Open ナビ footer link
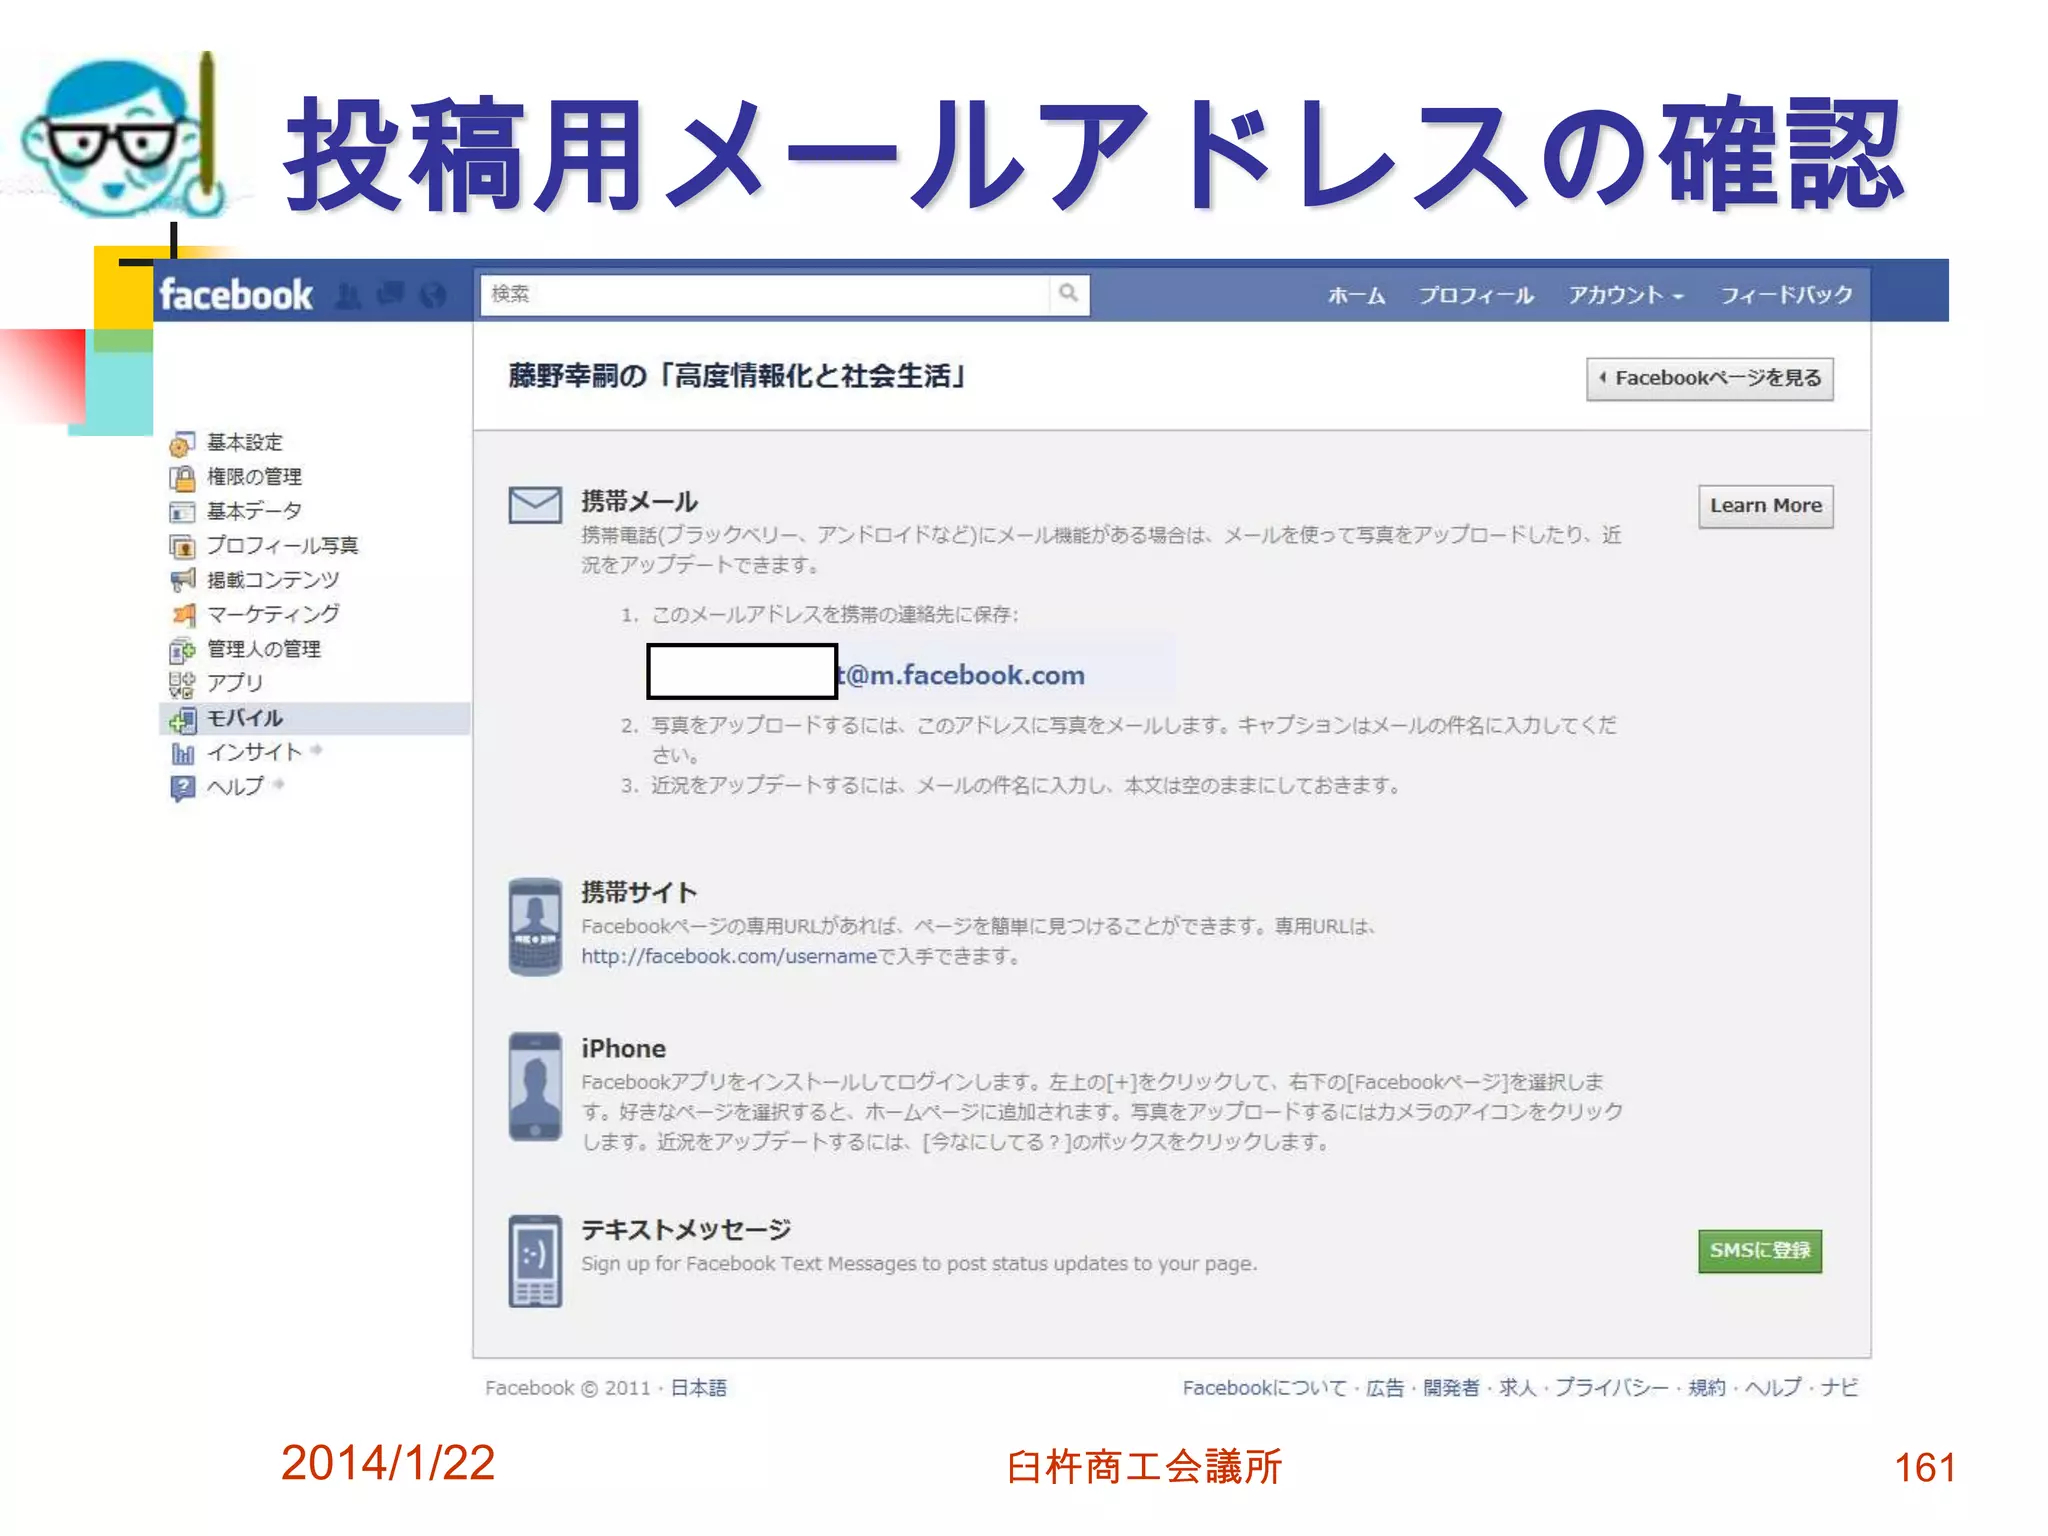Viewport: 2048px width, 1536px height. click(x=1839, y=1388)
